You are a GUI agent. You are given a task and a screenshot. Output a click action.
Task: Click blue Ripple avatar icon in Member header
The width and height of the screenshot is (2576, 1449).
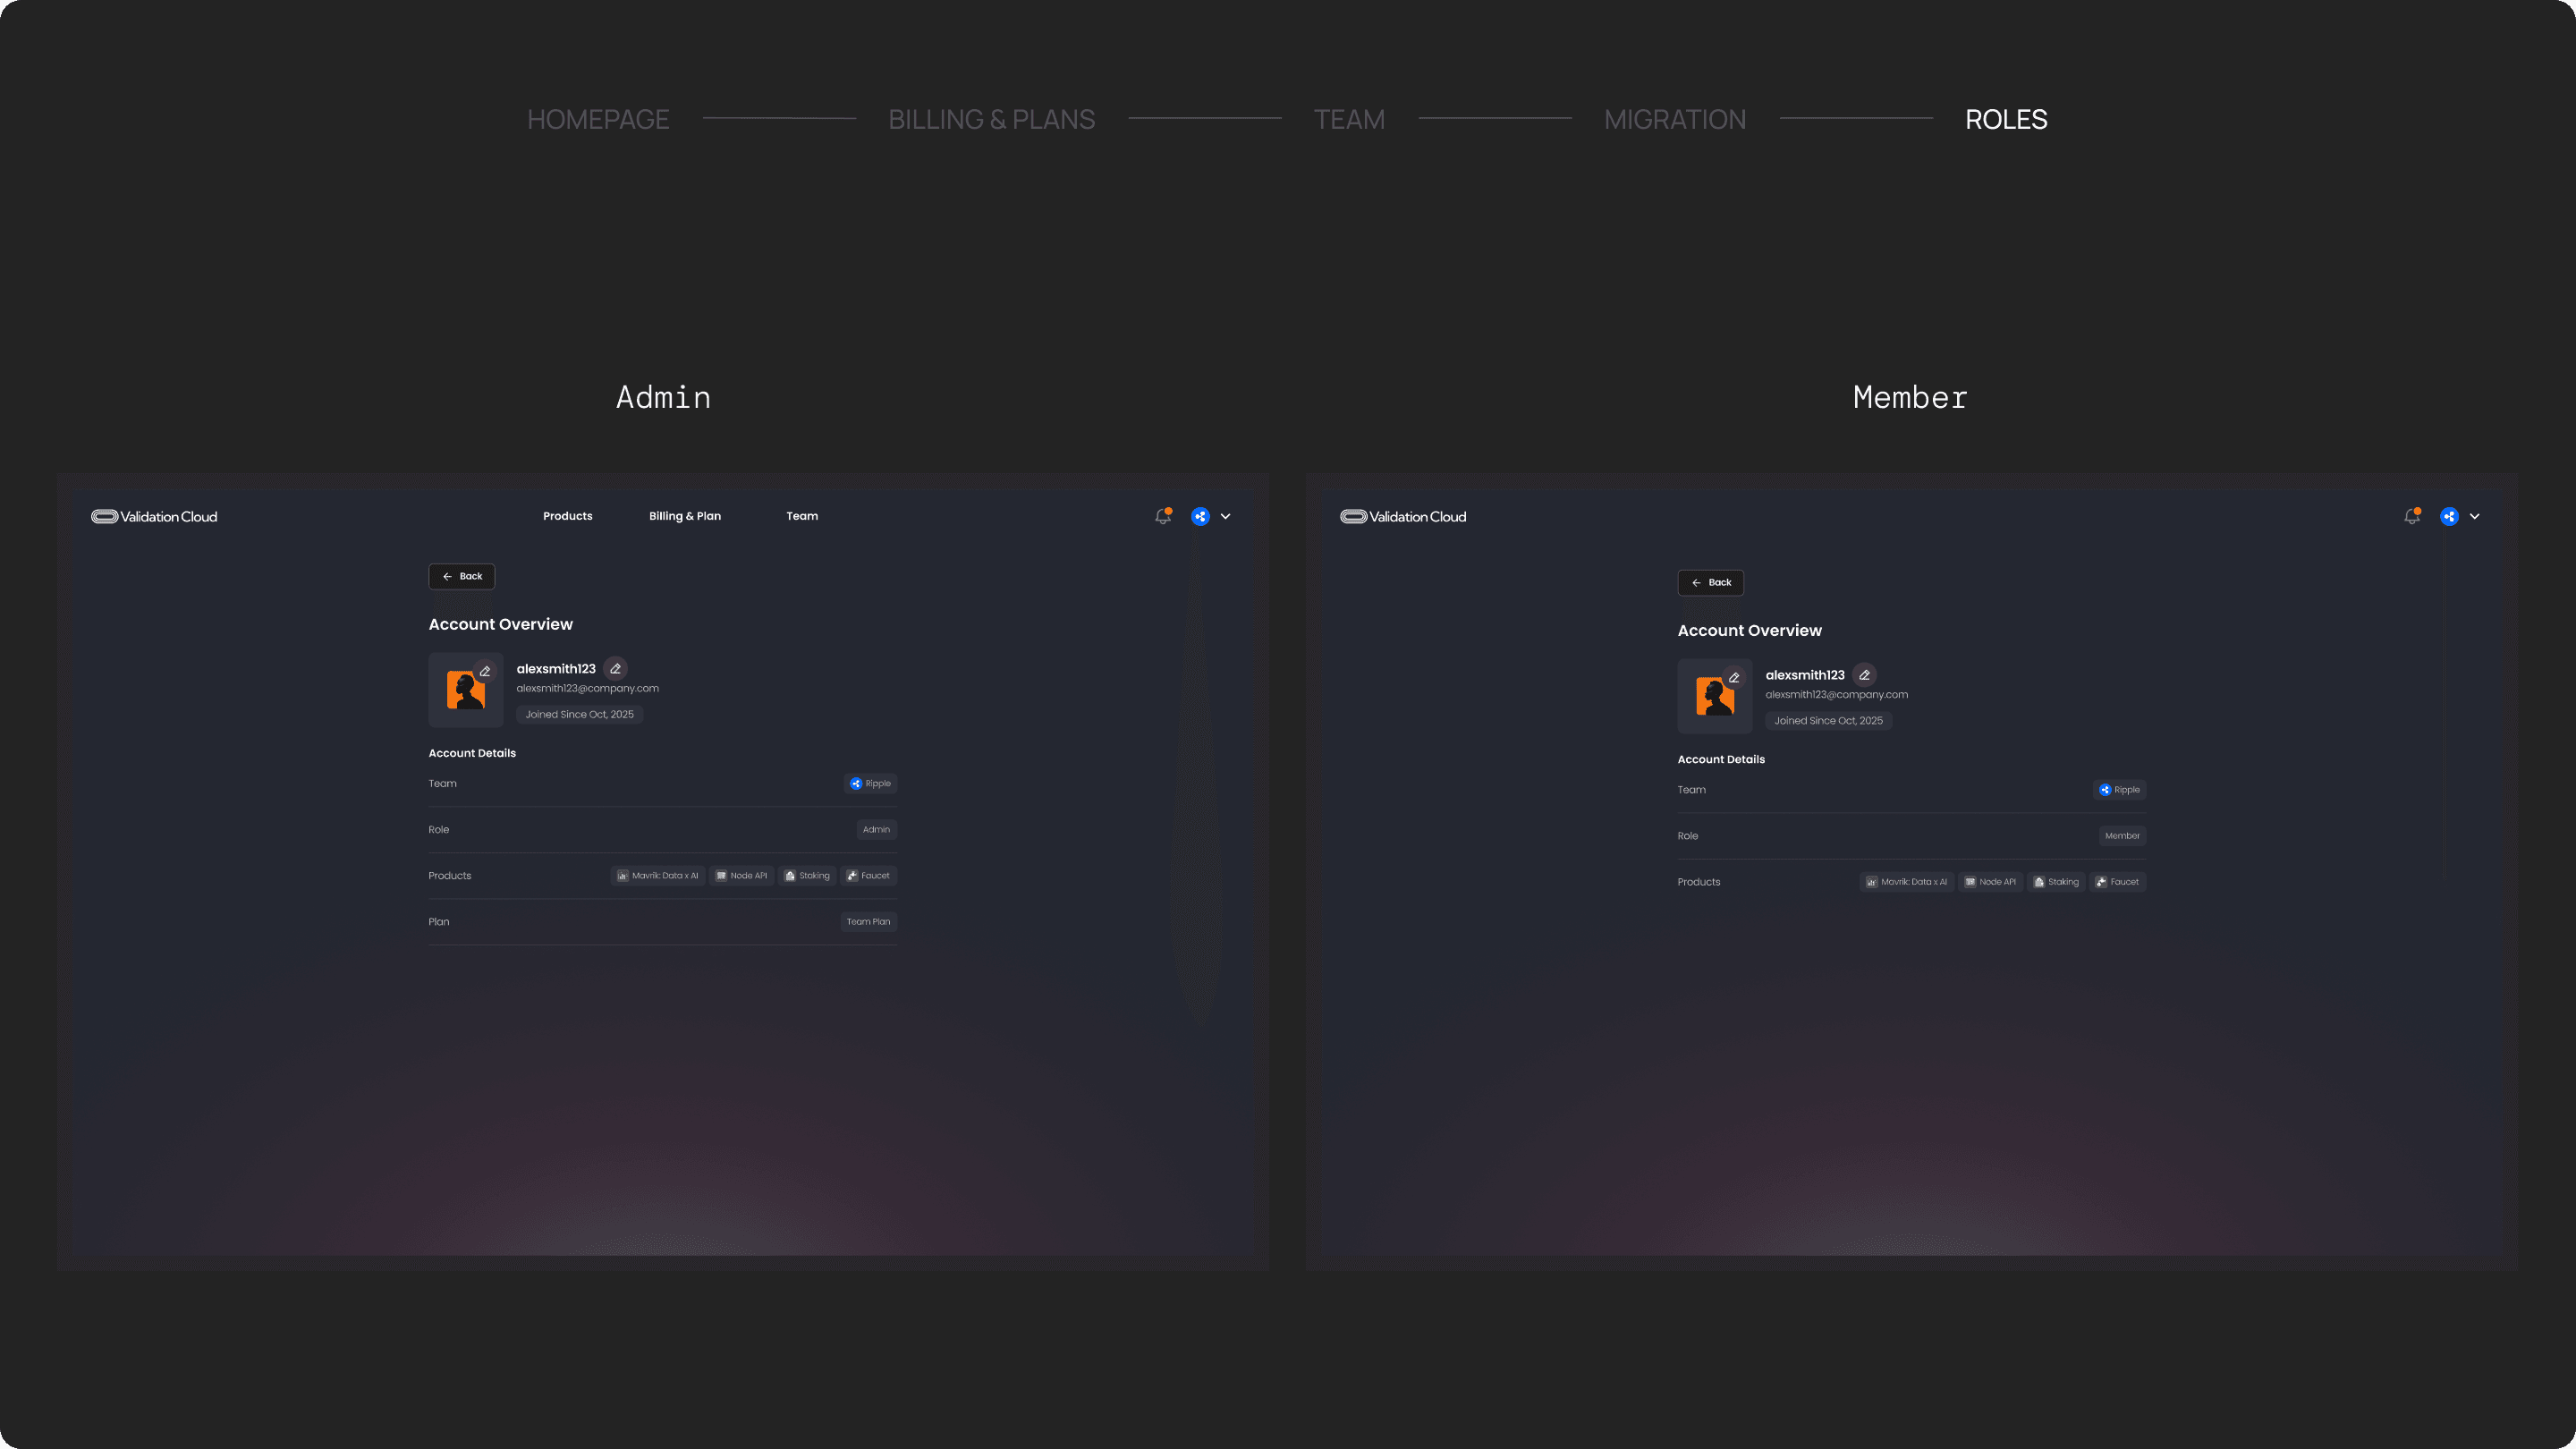pyautogui.click(x=2449, y=516)
